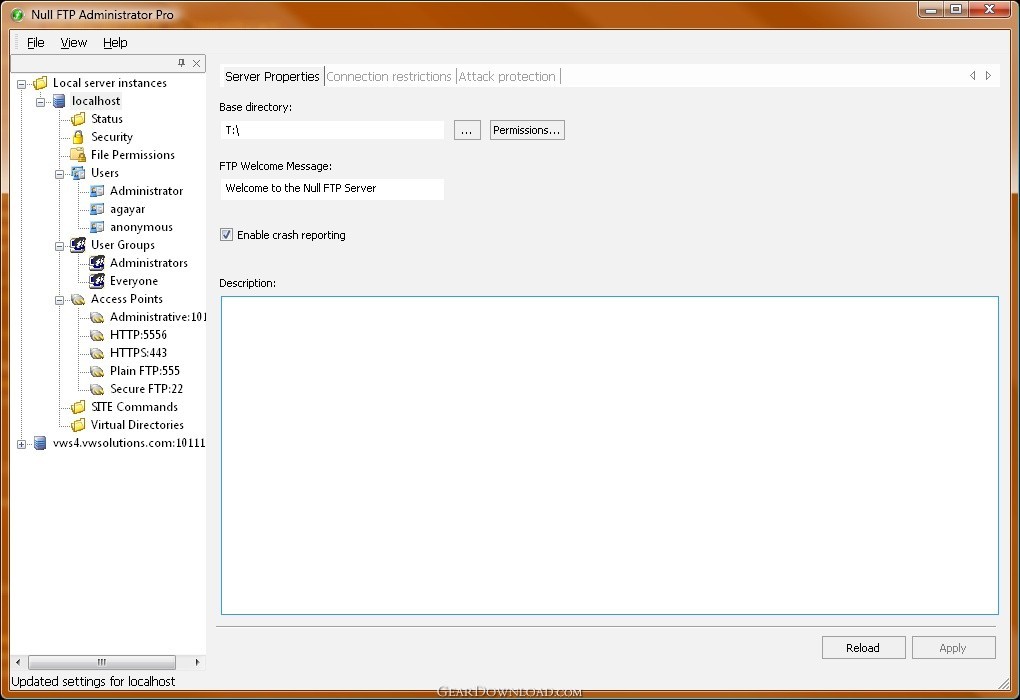Screen dimensions: 1020x700
Task: Click the Administrators group icon
Action: pyautogui.click(x=97, y=263)
